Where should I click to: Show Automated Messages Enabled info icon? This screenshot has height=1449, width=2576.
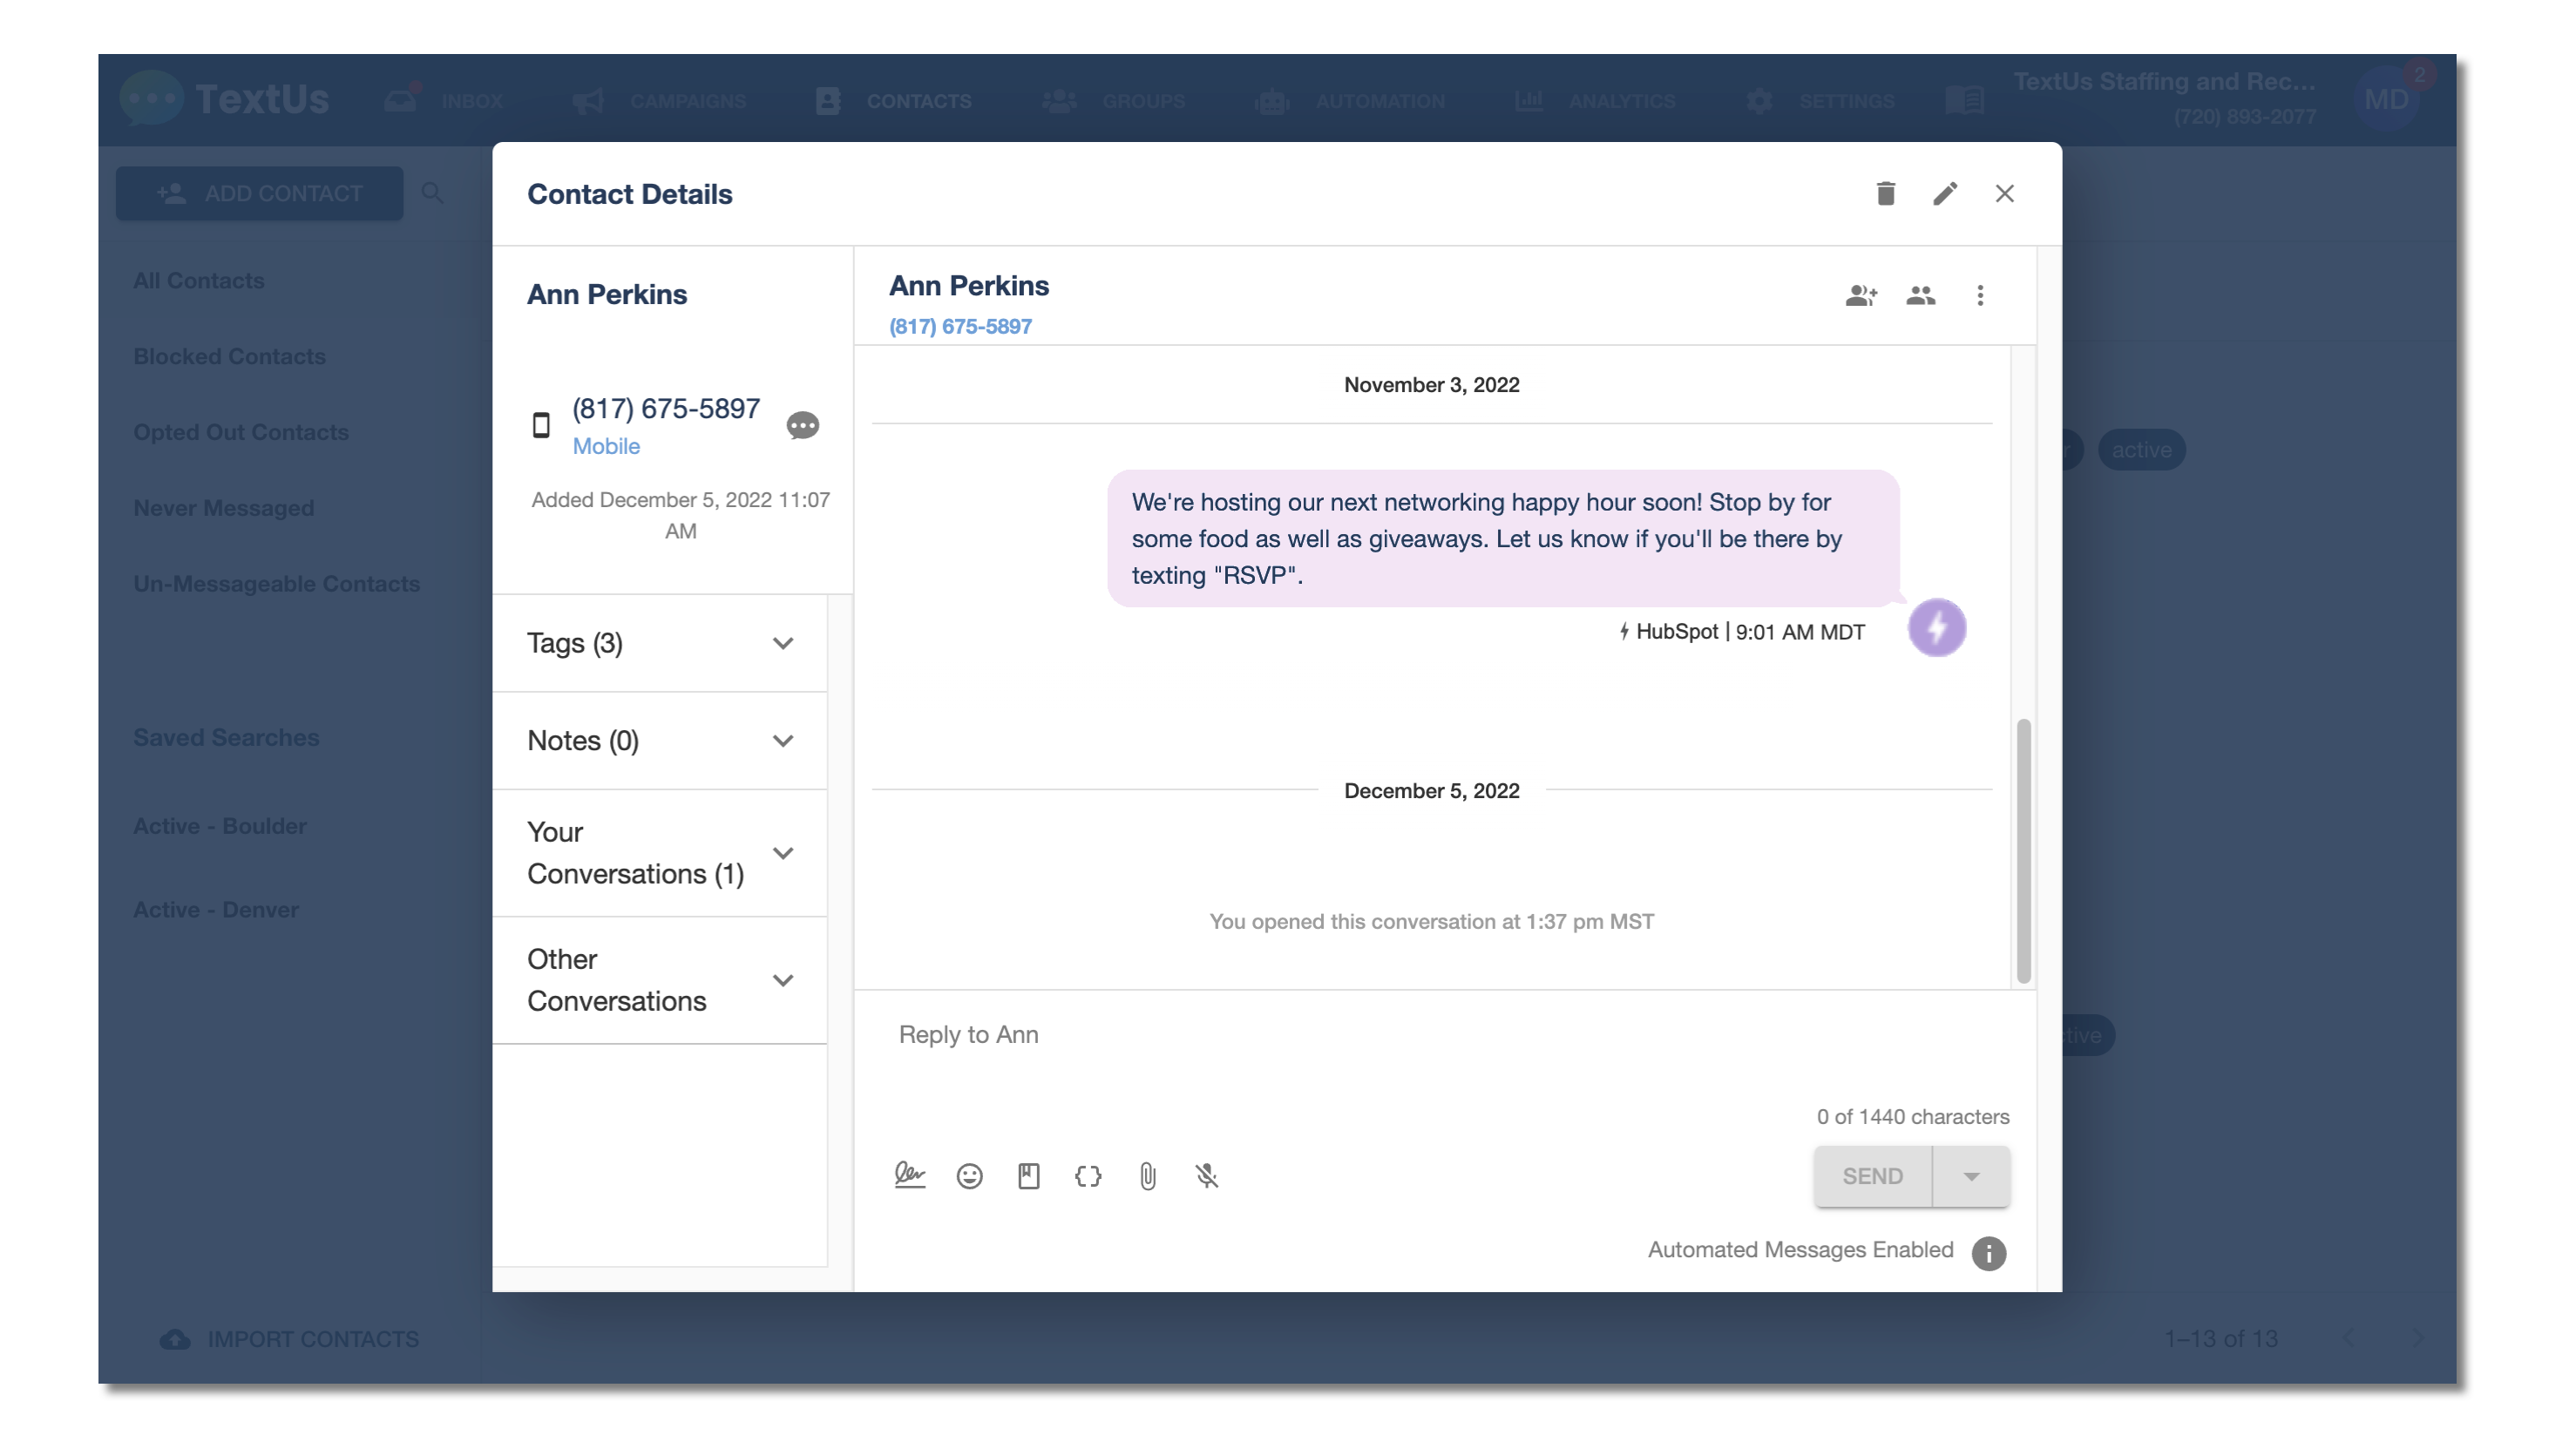click(x=1988, y=1253)
